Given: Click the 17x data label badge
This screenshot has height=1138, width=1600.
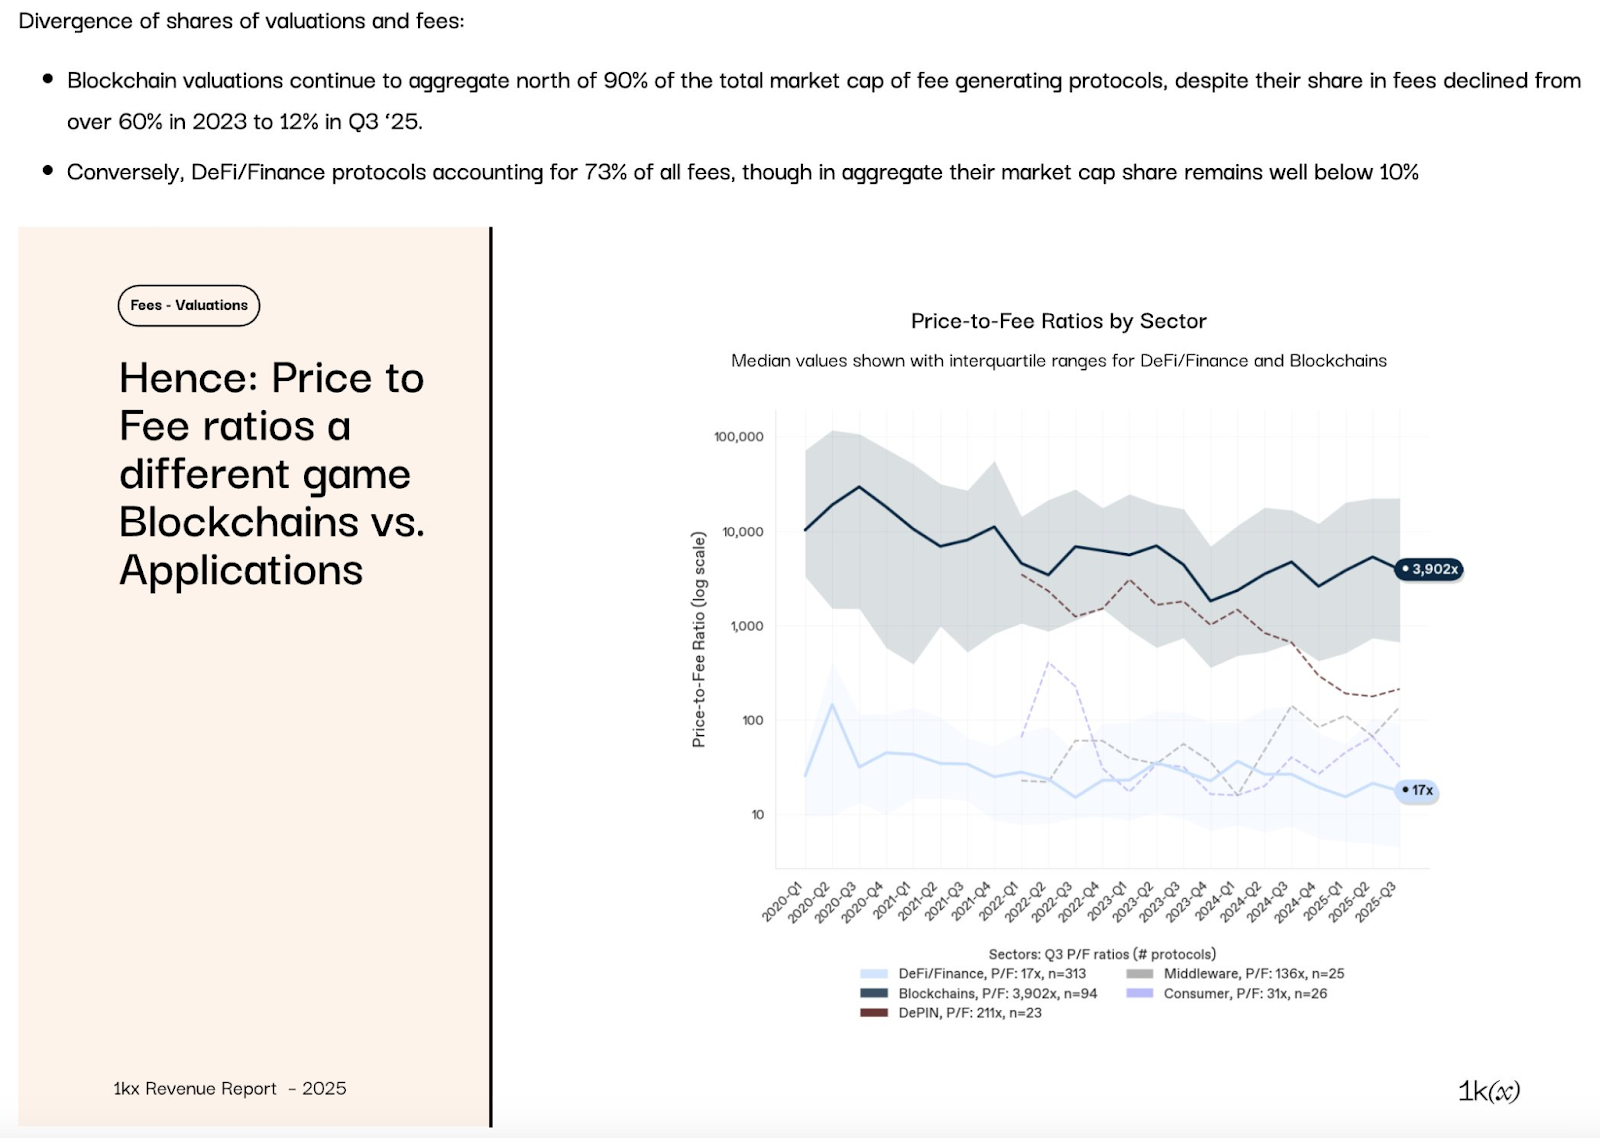Looking at the screenshot, I should point(1418,790).
